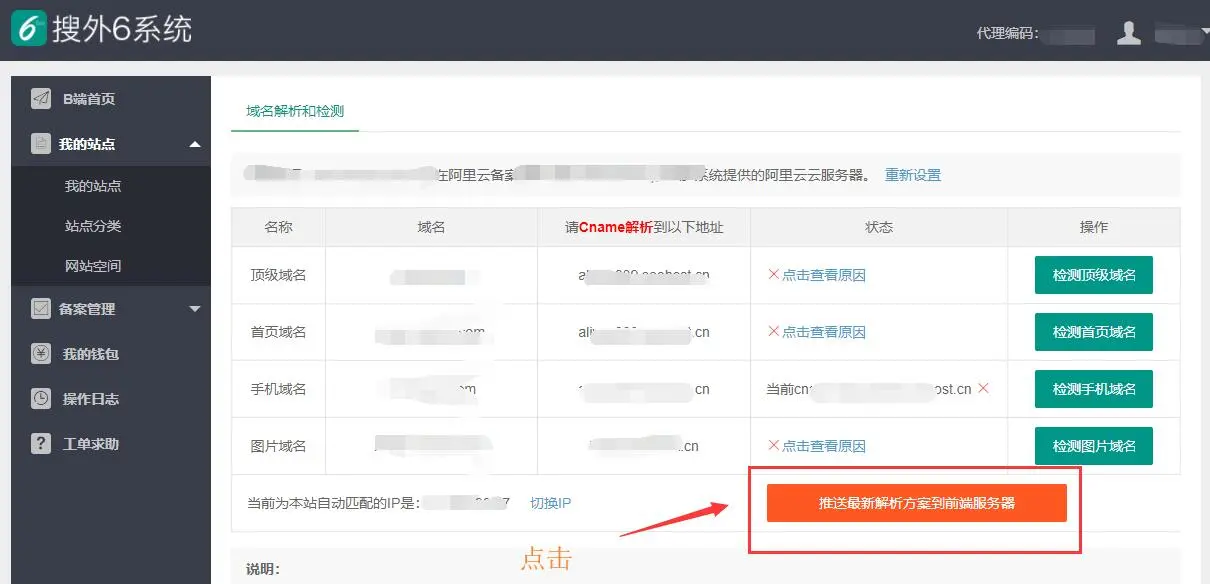Click the 搜外6系统 logo icon
The height and width of the screenshot is (584, 1210).
[28, 29]
